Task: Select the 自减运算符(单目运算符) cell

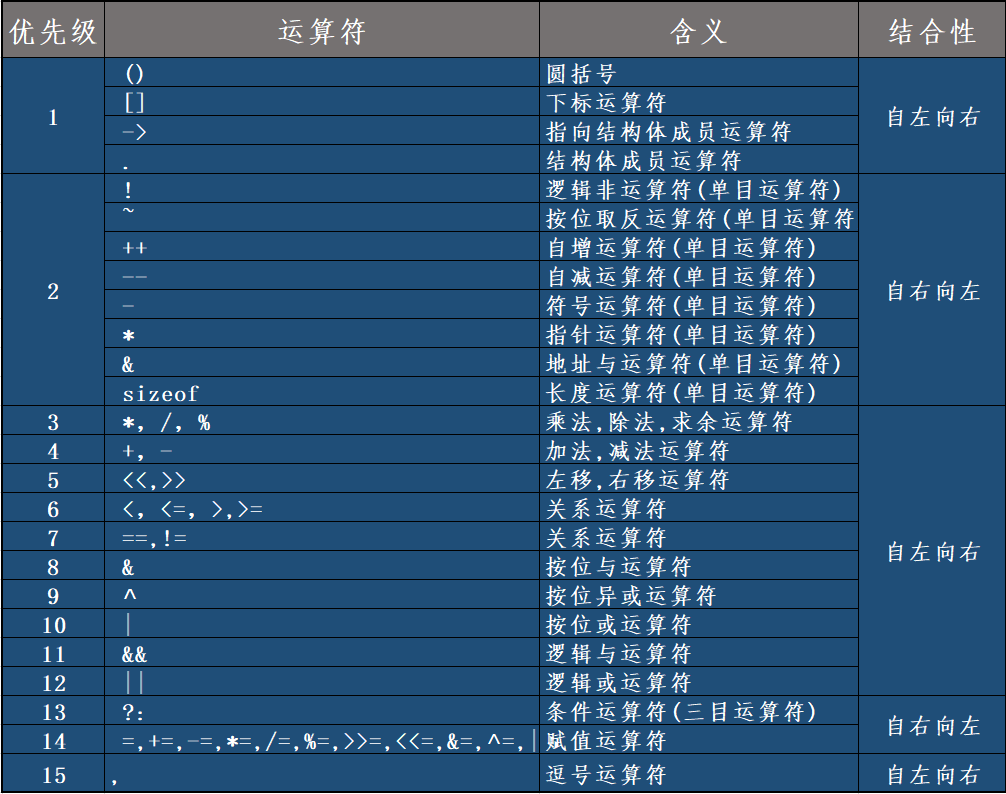Action: click(699, 275)
